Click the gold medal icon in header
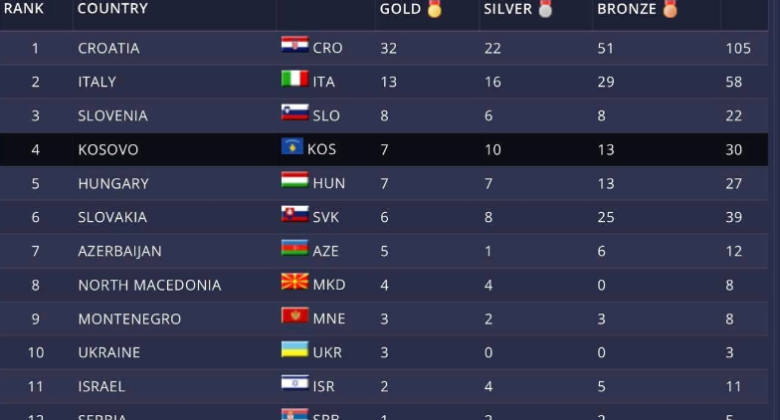The image size is (780, 420). (434, 8)
